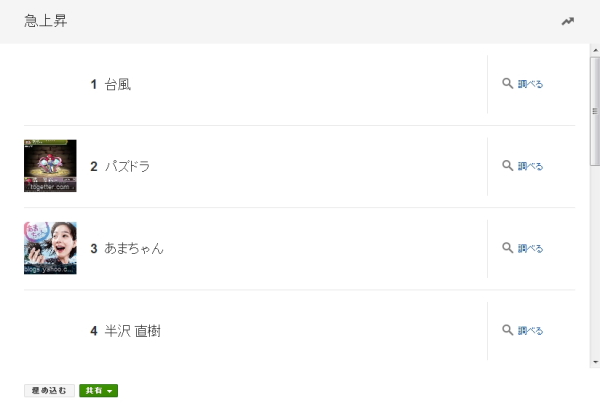Open the 調べる link for 台風

tap(530, 84)
